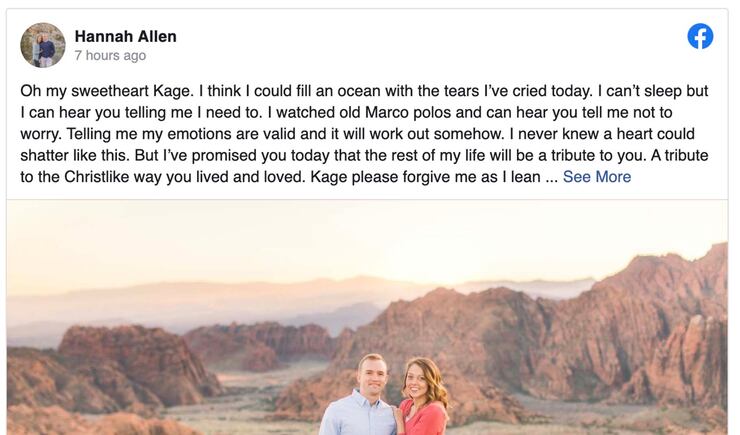Click the Facebook logo icon
The image size is (740, 435).
point(700,37)
